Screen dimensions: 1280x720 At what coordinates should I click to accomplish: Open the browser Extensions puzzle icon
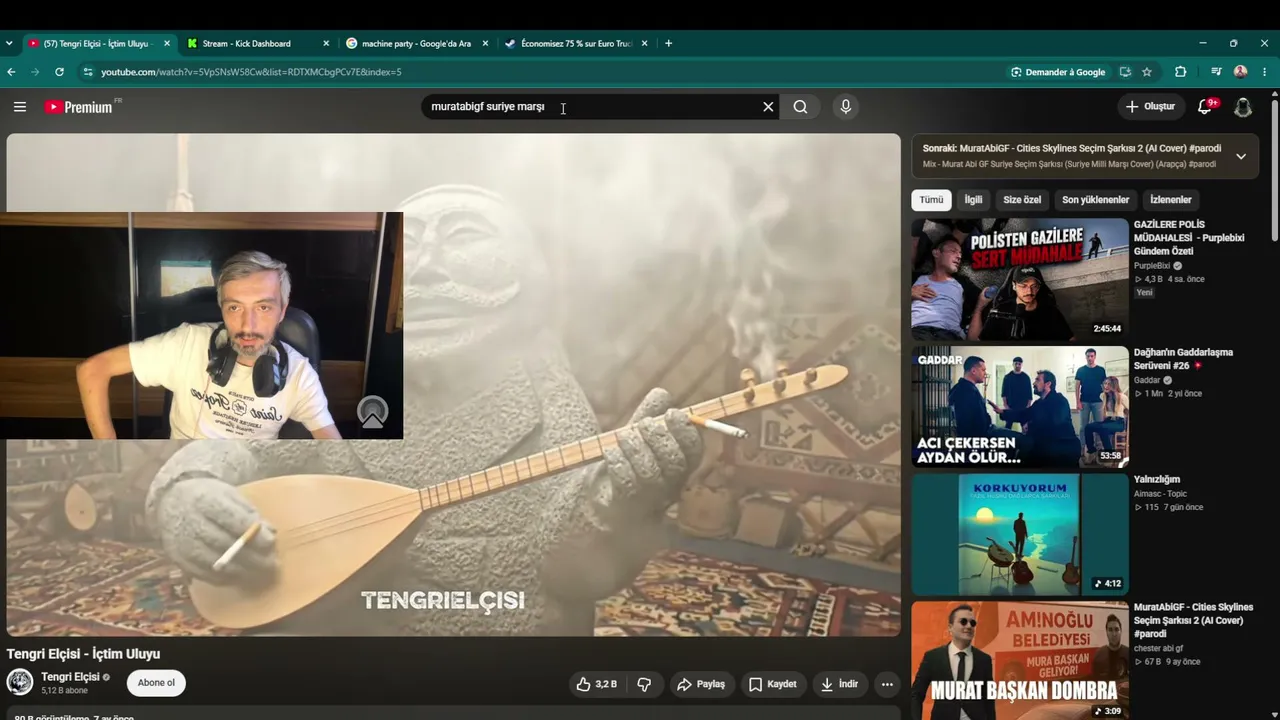(1181, 72)
